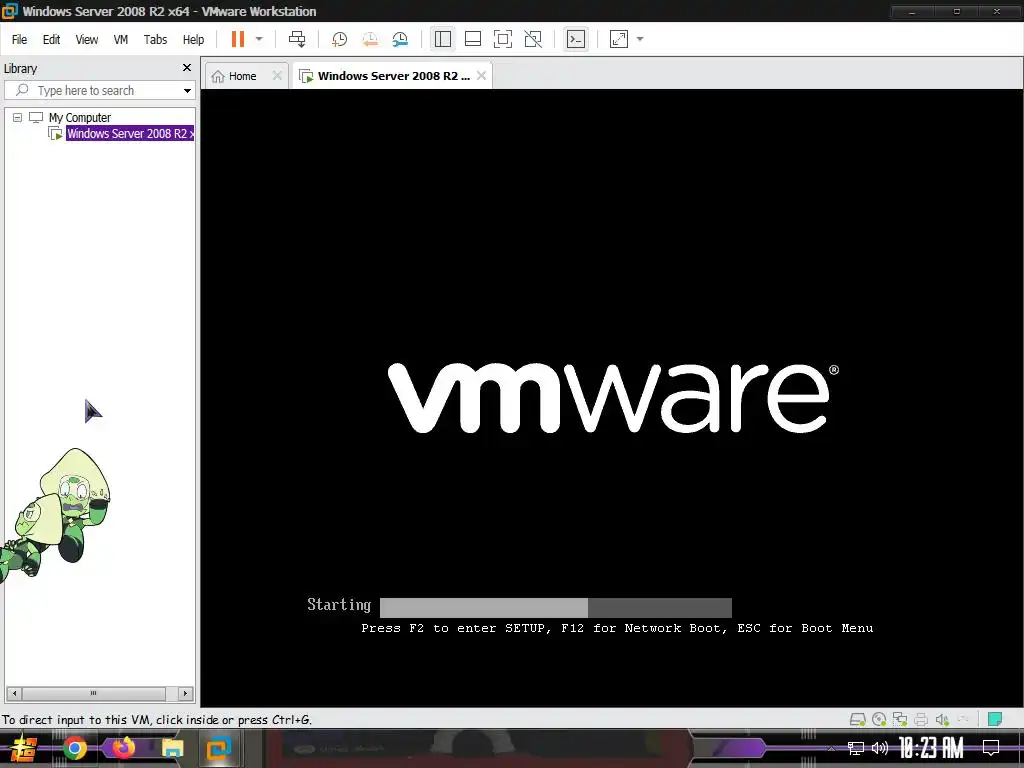
Task: Open the VM menu
Action: pyautogui.click(x=121, y=40)
